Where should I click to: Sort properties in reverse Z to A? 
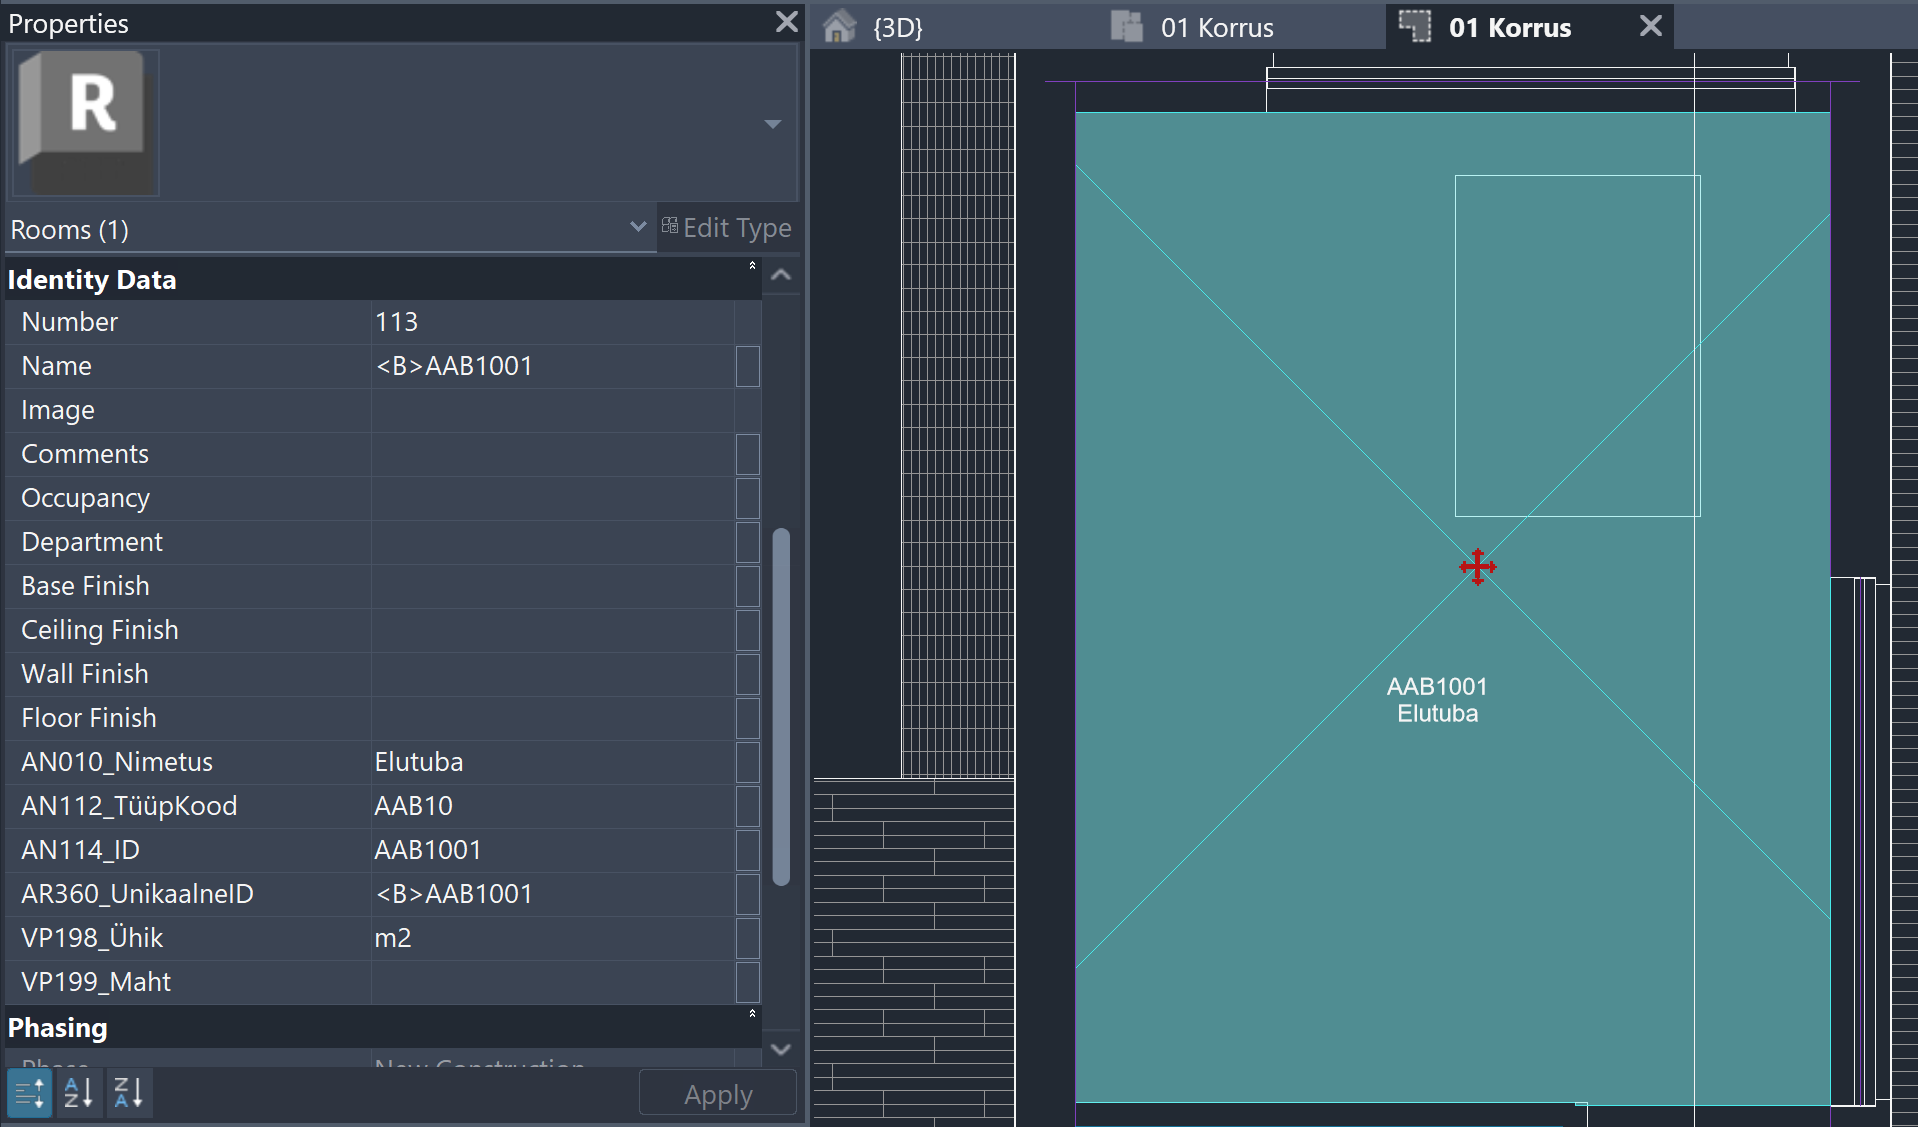(129, 1093)
